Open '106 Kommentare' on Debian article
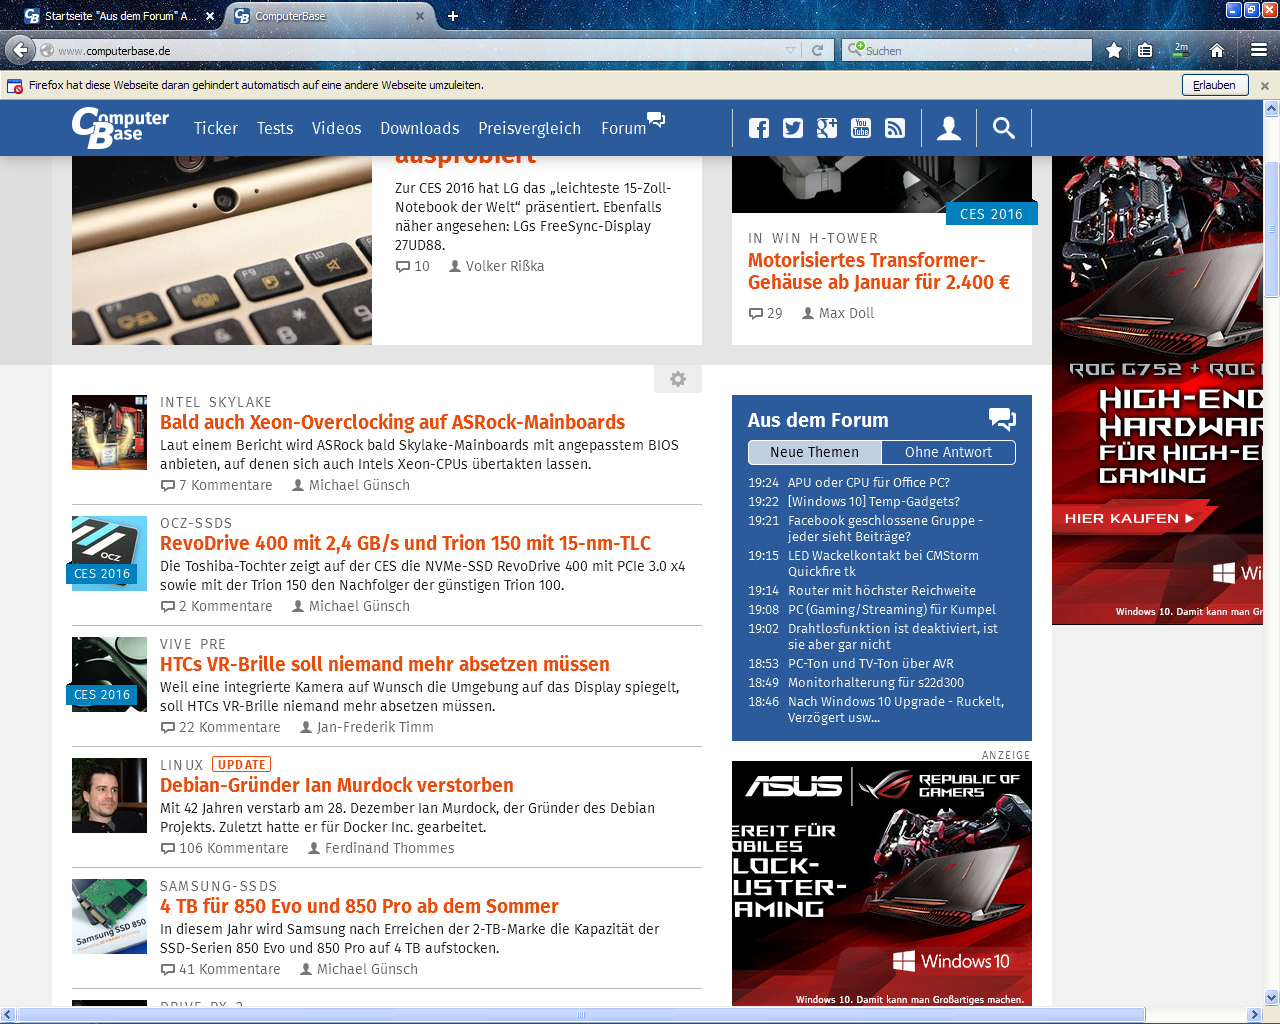The width and height of the screenshot is (1280, 1024). coord(225,848)
